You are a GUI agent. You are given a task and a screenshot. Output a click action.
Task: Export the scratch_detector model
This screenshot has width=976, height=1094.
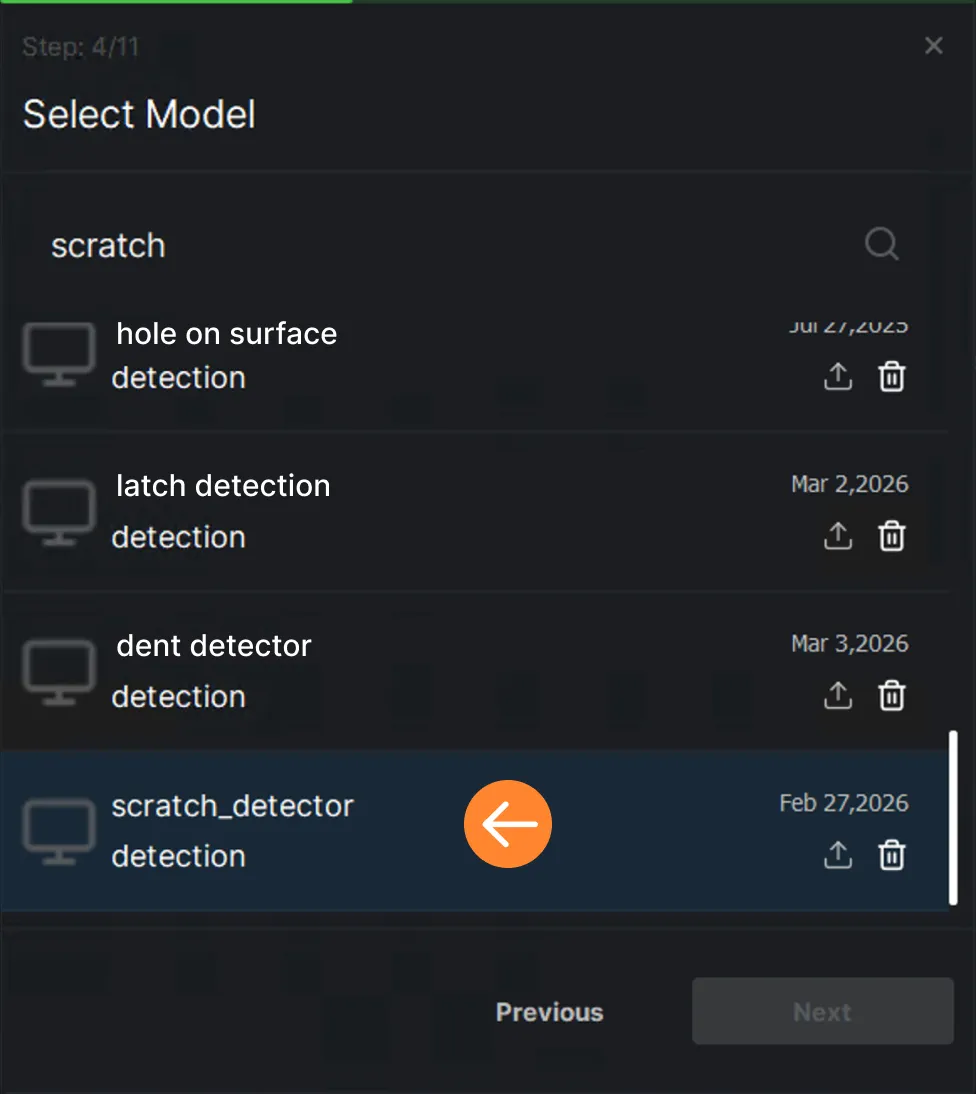tap(838, 855)
